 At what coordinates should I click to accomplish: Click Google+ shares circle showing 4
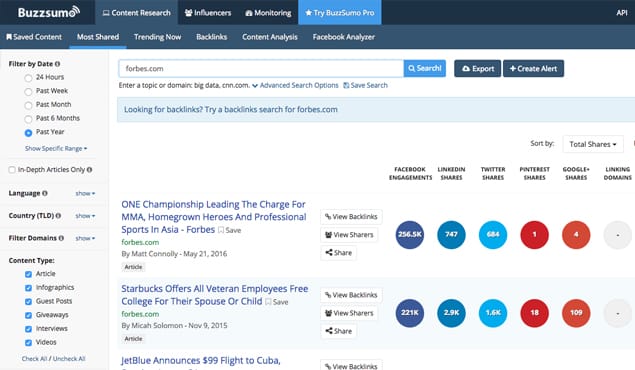[x=576, y=235]
